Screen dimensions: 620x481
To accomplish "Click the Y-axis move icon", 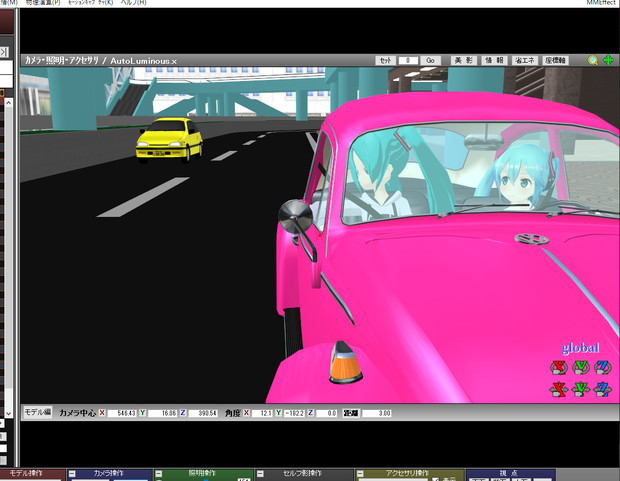I will point(580,389).
